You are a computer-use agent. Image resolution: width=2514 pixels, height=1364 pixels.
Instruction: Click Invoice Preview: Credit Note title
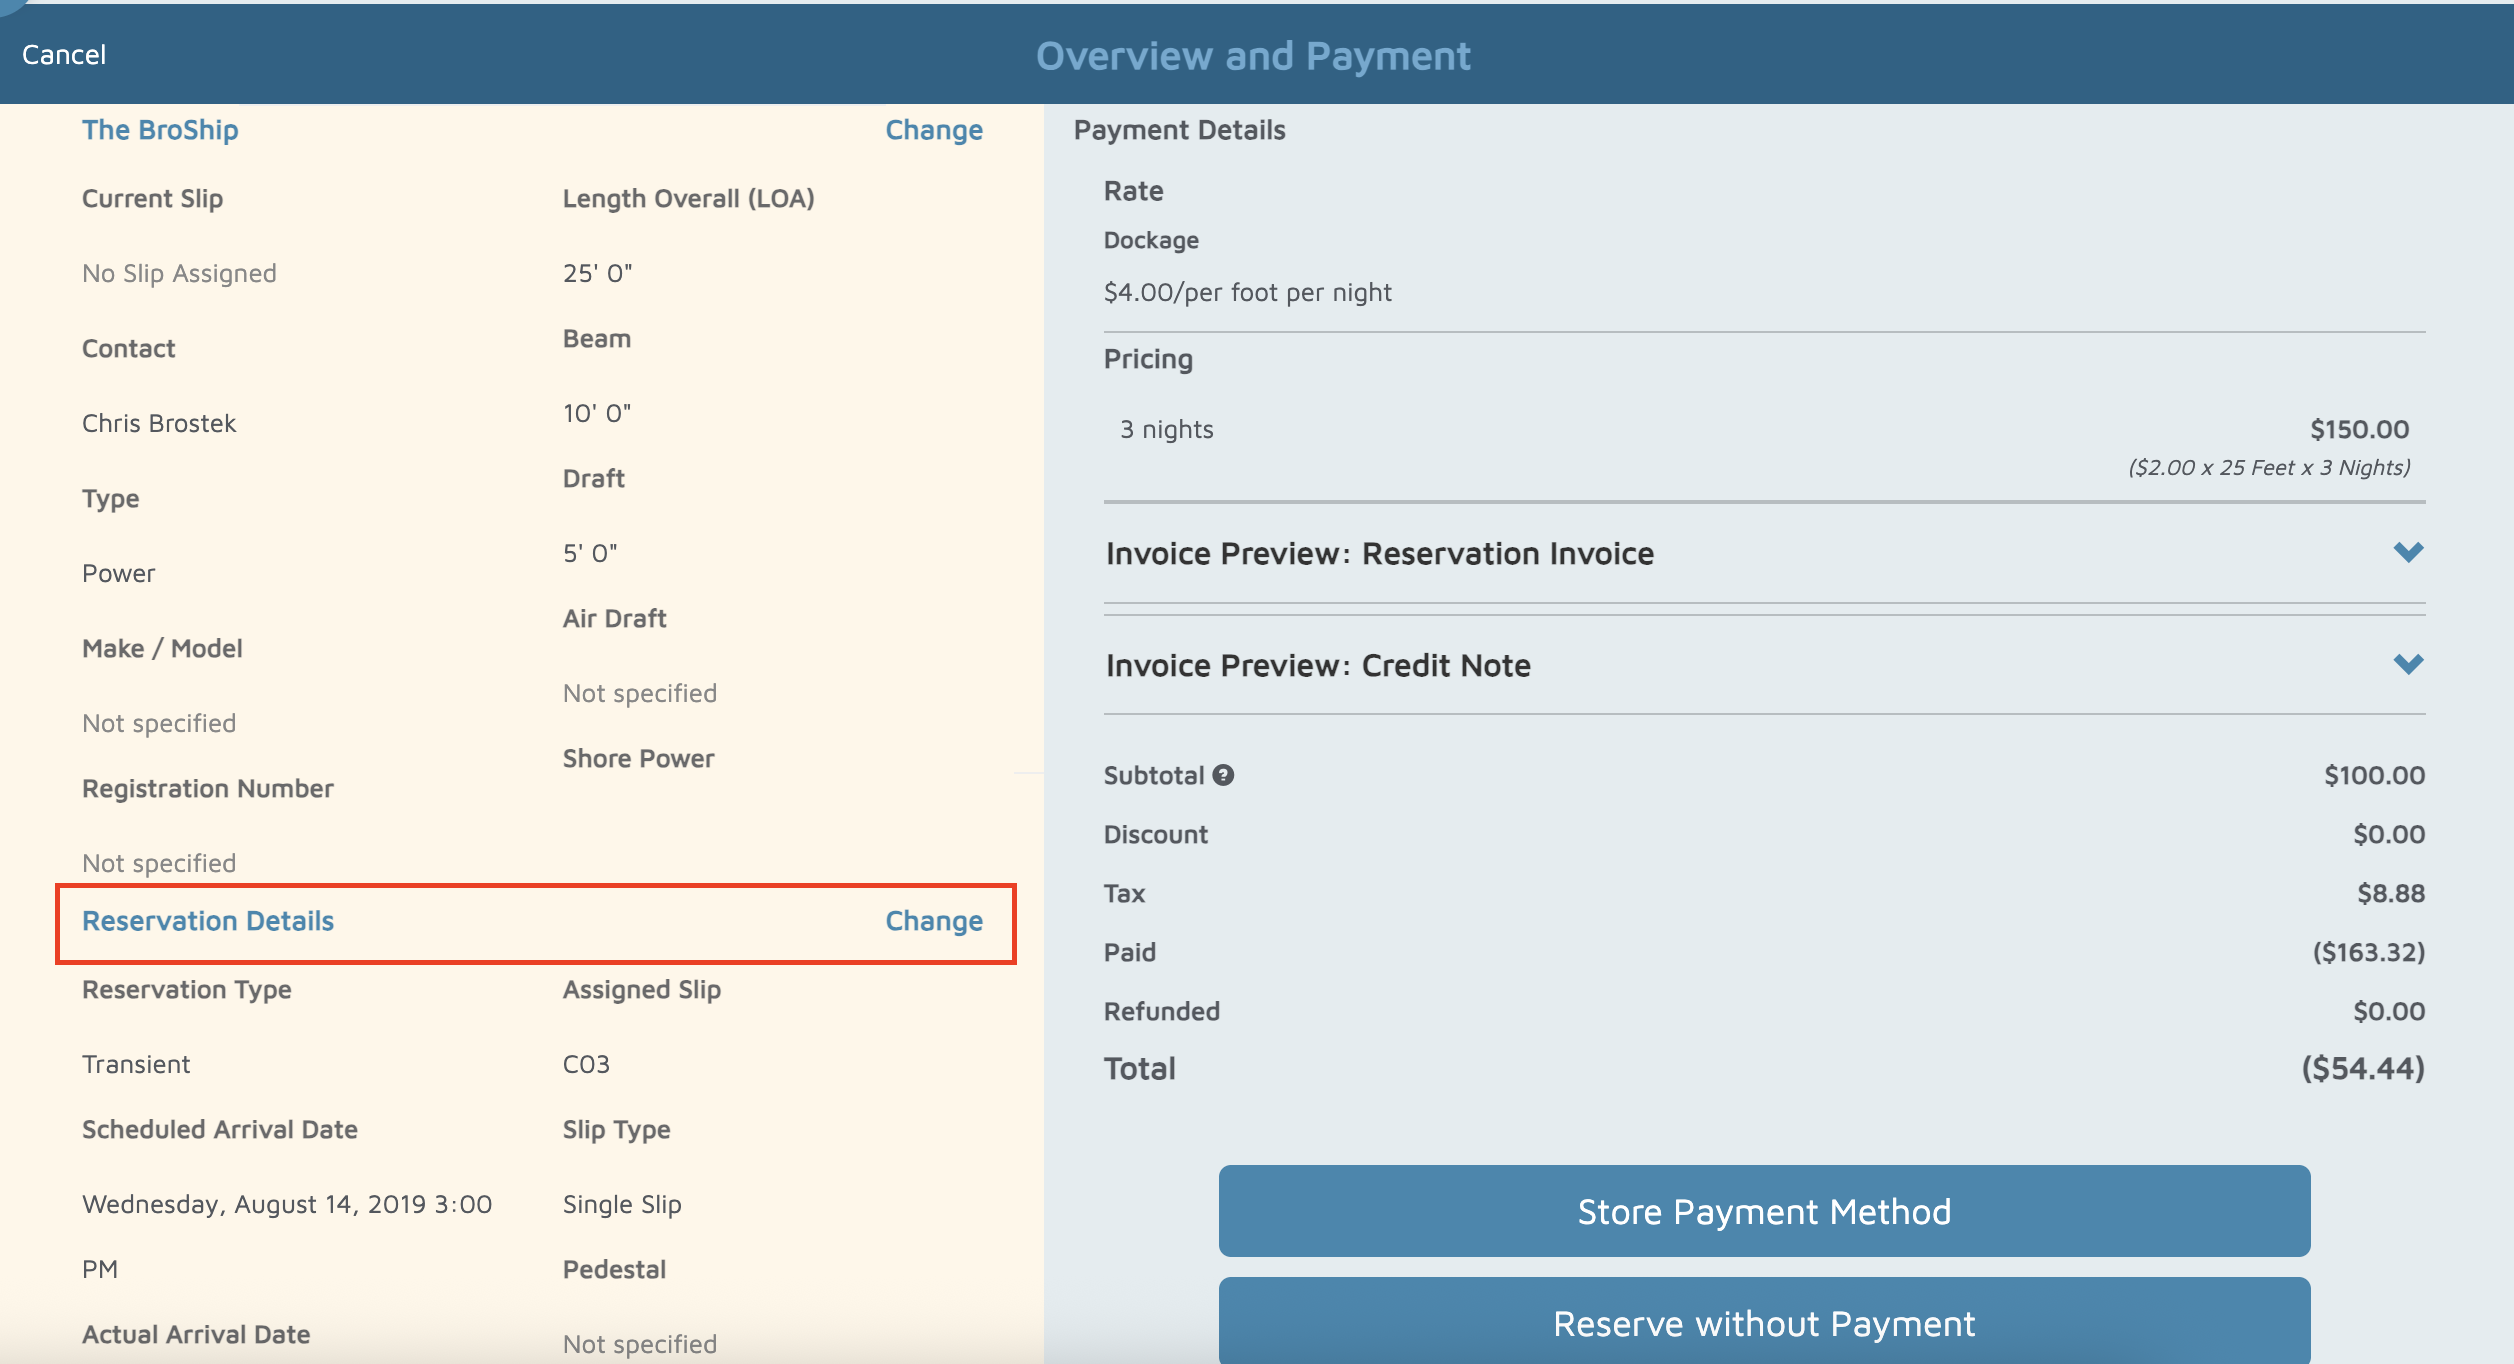(1317, 665)
